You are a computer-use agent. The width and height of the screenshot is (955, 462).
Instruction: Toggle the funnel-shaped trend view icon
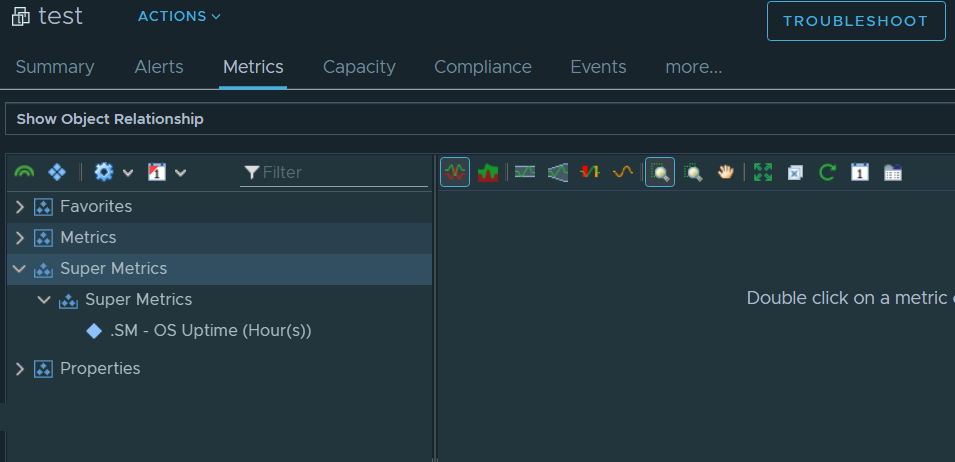pos(557,172)
